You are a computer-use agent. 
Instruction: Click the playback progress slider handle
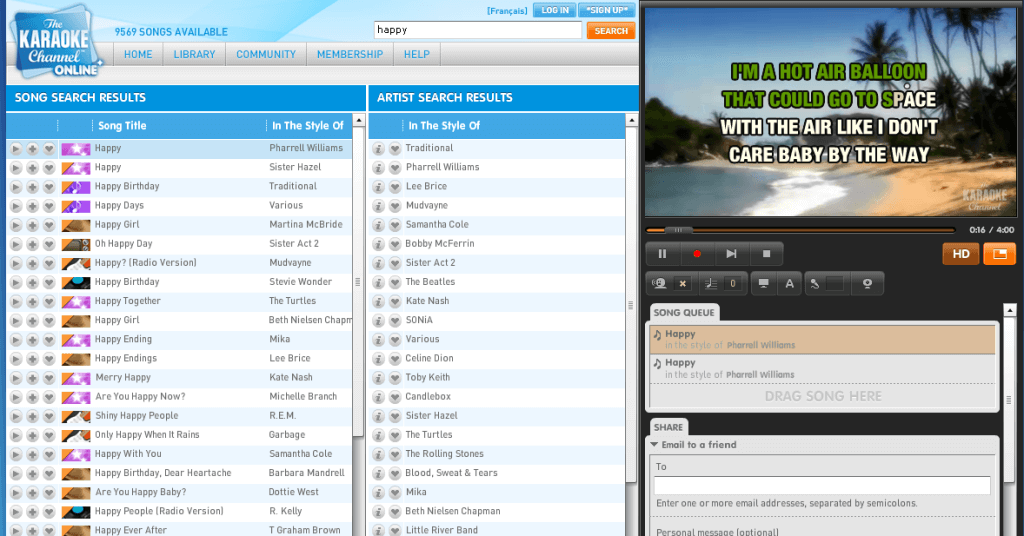679,230
